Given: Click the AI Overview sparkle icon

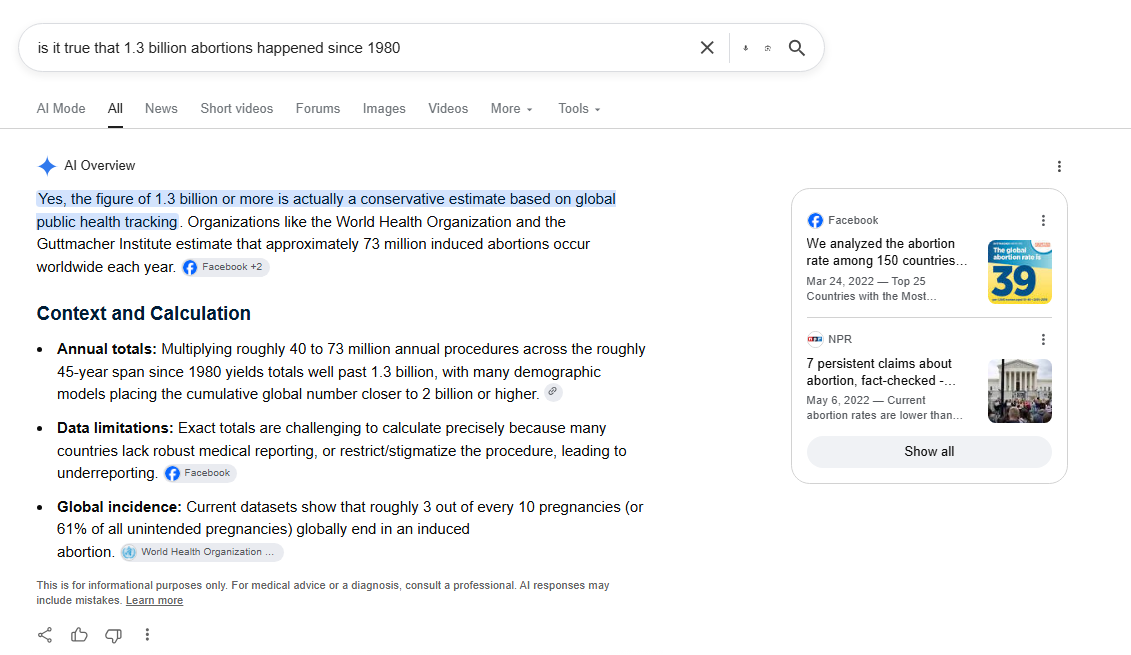Looking at the screenshot, I should pos(47,166).
